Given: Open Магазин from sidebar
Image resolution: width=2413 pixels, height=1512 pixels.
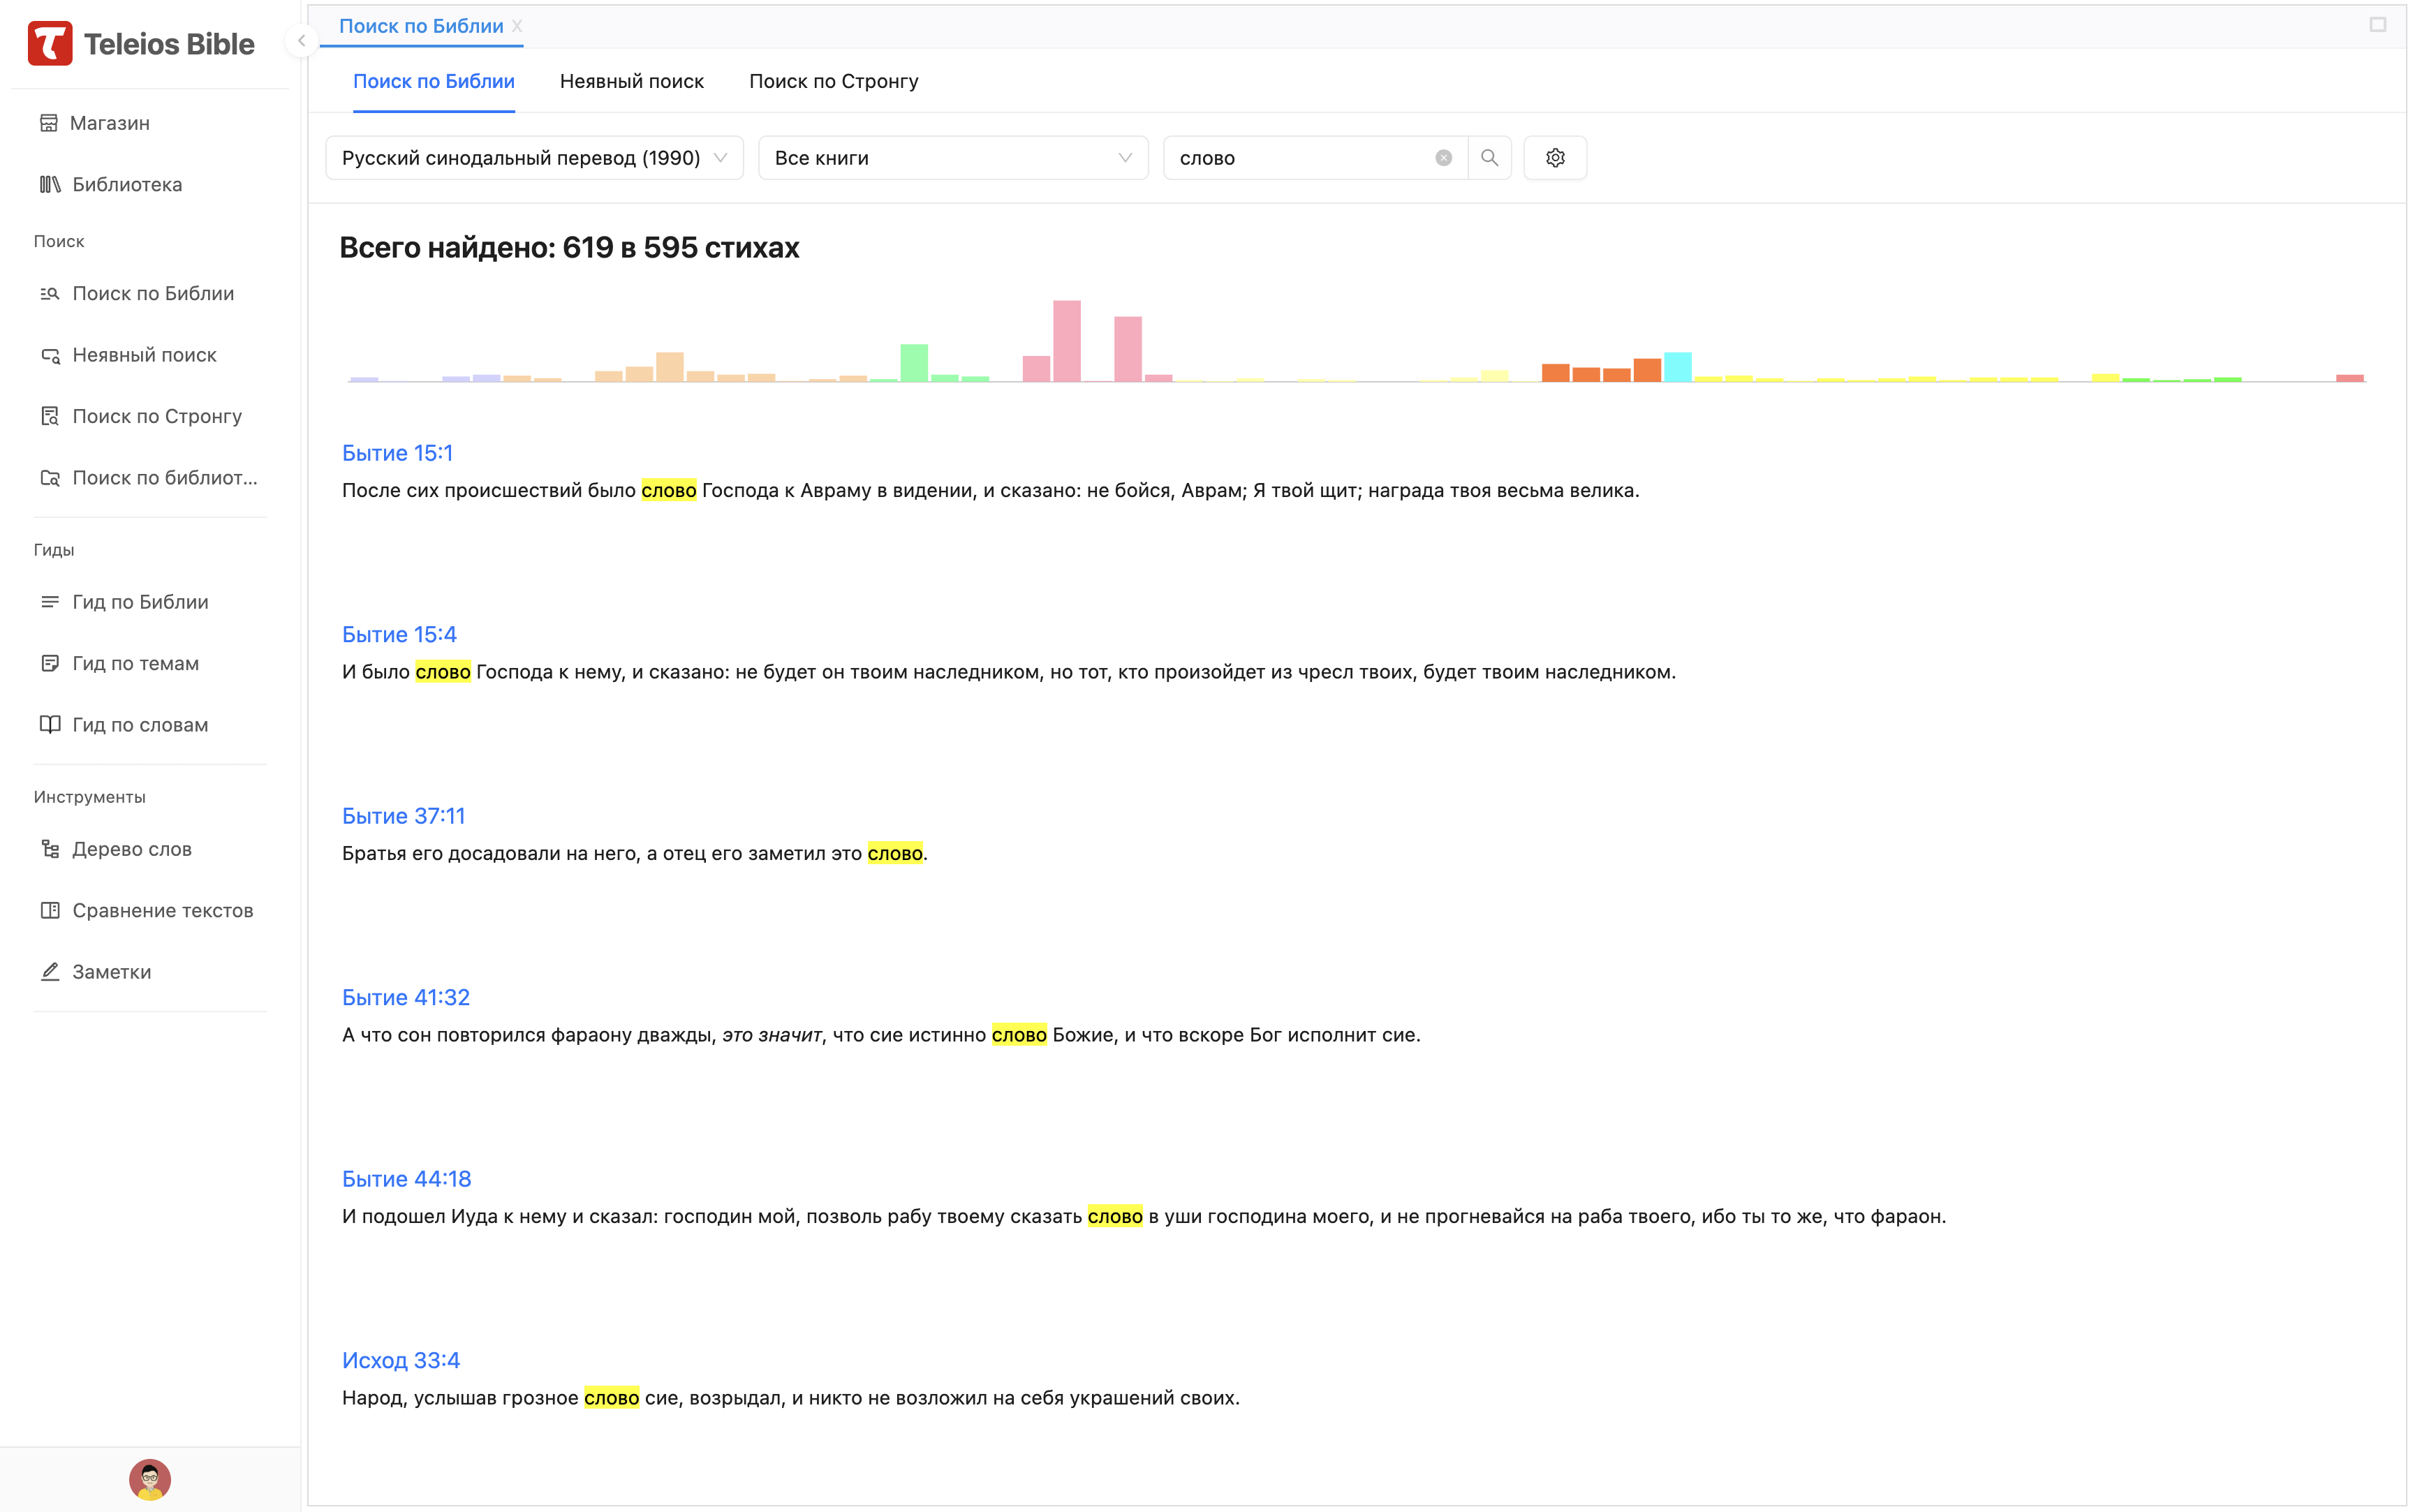Looking at the screenshot, I should pyautogui.click(x=109, y=123).
